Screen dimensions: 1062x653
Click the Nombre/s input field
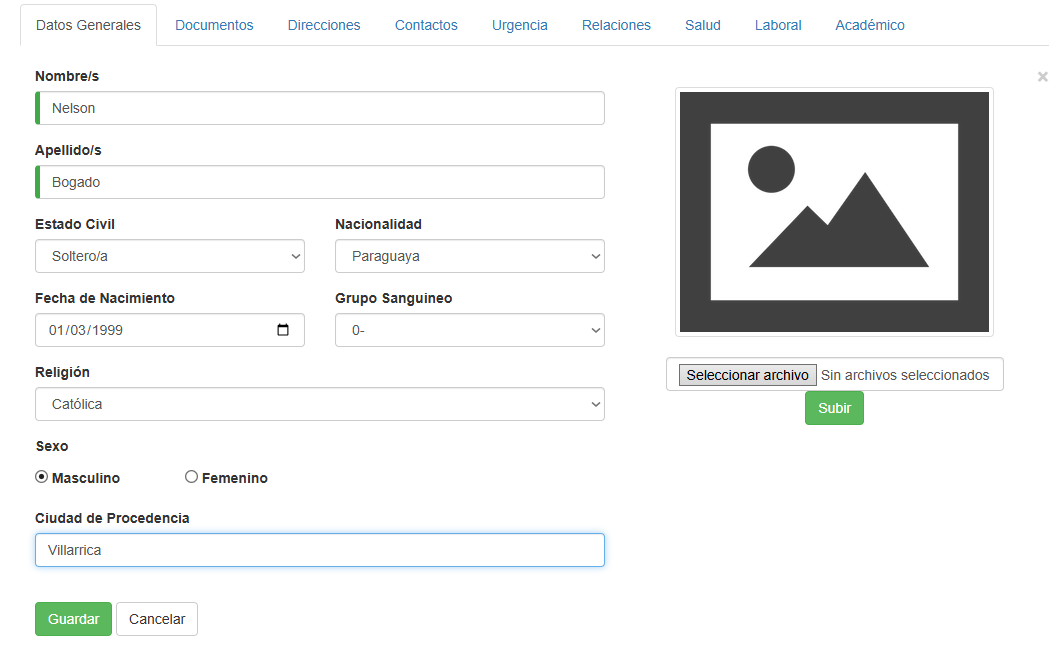[x=320, y=108]
